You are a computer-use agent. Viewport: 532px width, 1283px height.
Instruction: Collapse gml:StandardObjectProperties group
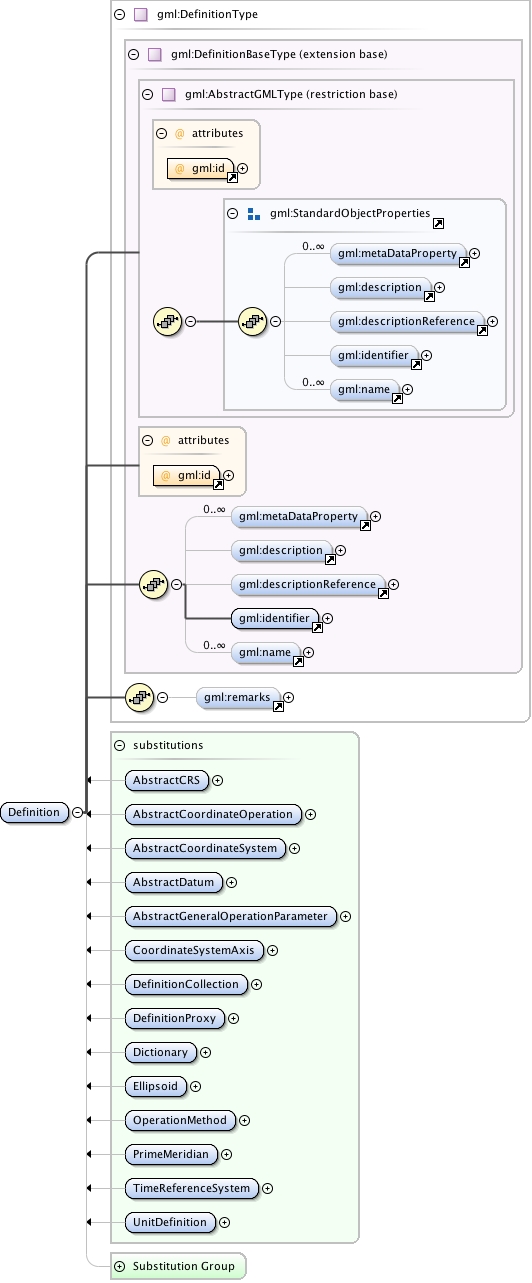tap(232, 213)
